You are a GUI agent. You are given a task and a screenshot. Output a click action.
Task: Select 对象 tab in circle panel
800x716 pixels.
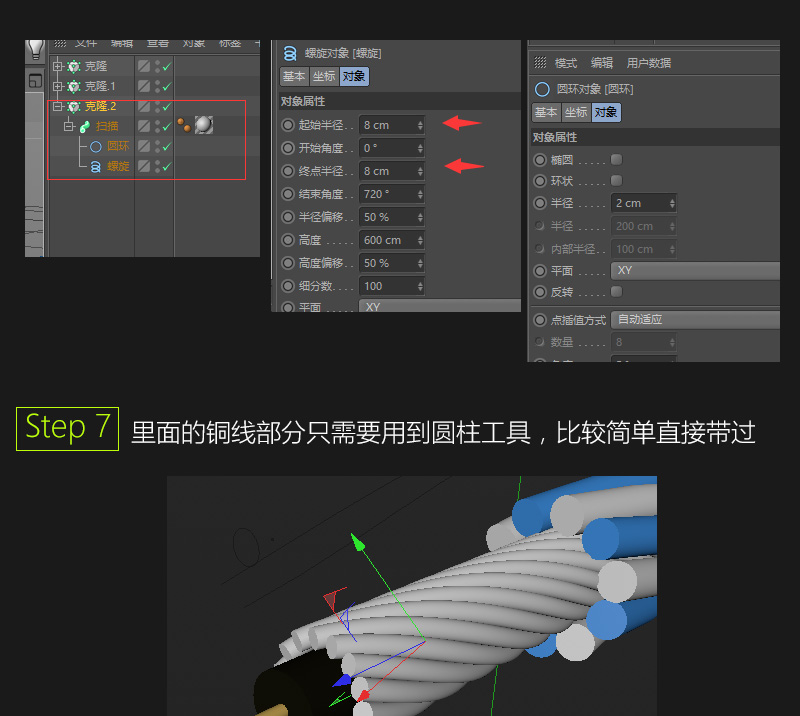(606, 112)
